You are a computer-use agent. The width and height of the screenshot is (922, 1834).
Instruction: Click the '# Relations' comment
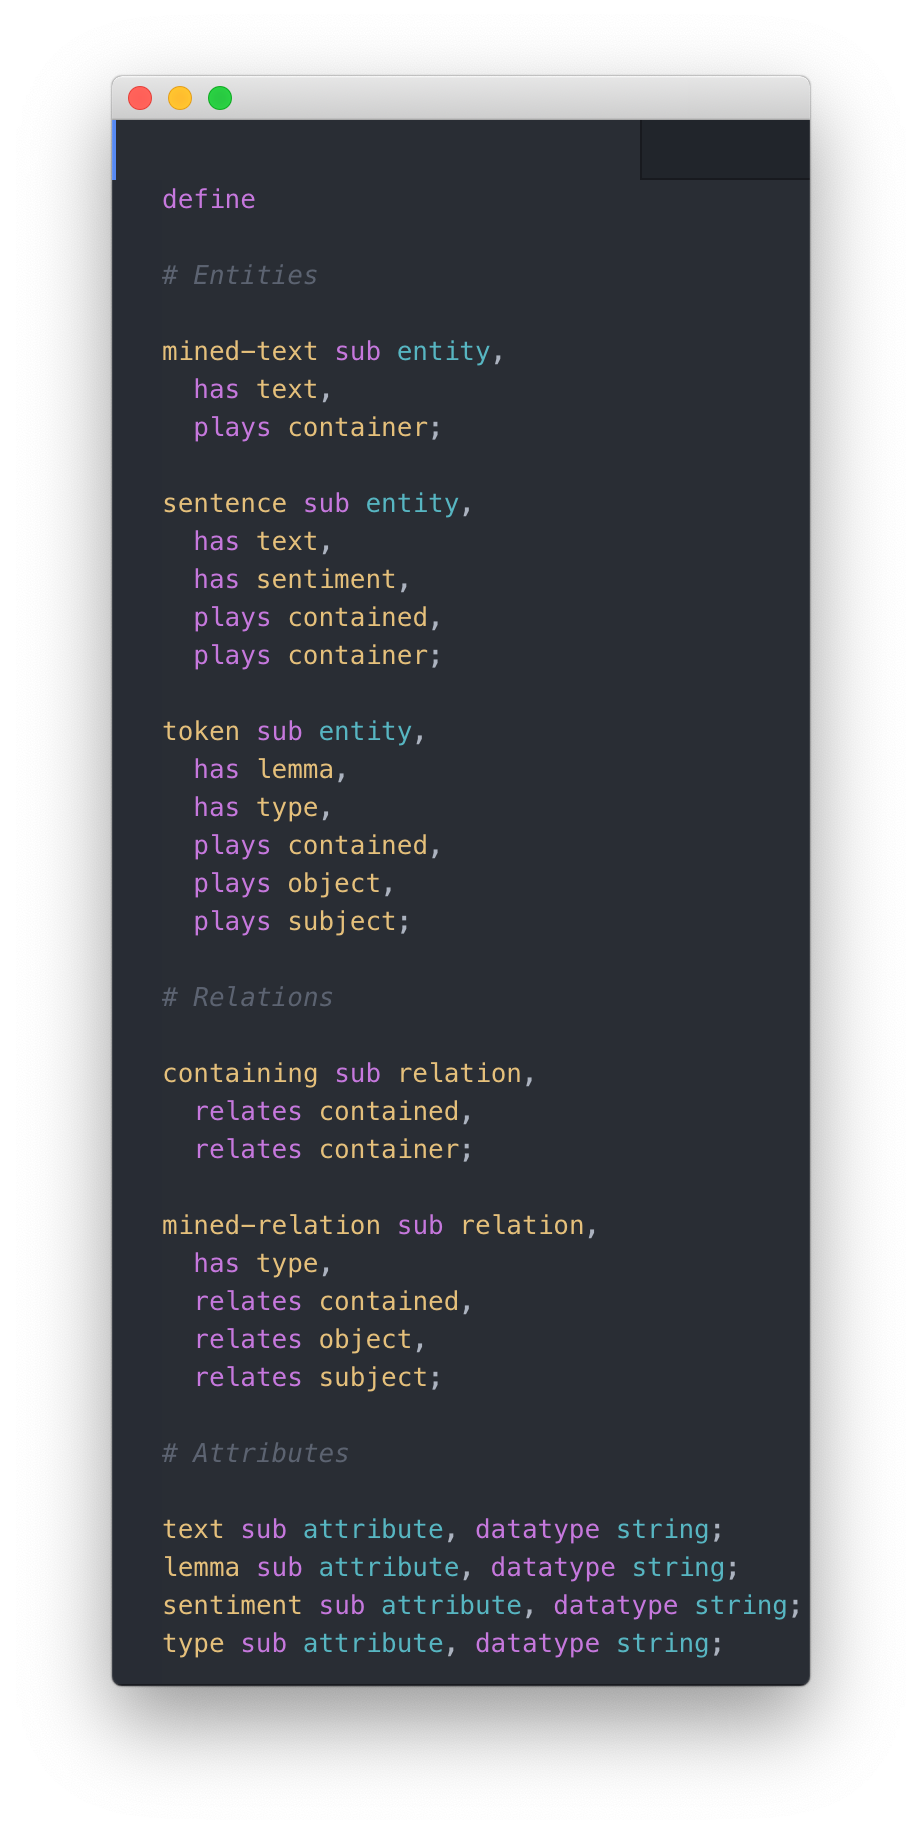[248, 997]
